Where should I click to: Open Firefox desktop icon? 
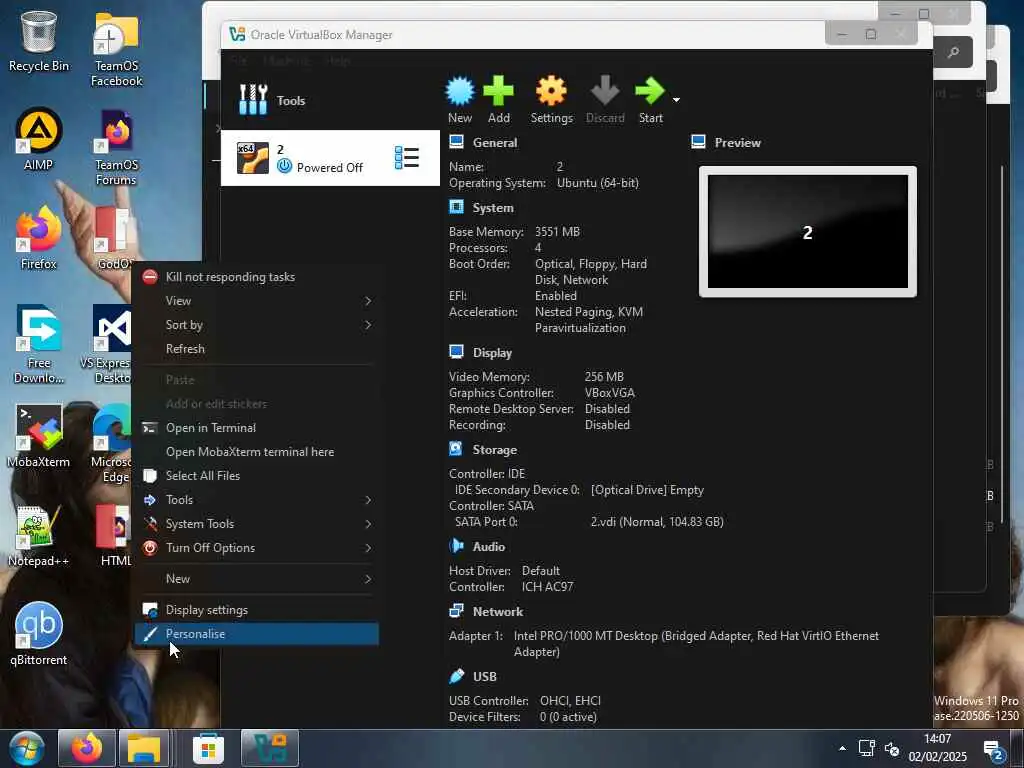pyautogui.click(x=39, y=238)
